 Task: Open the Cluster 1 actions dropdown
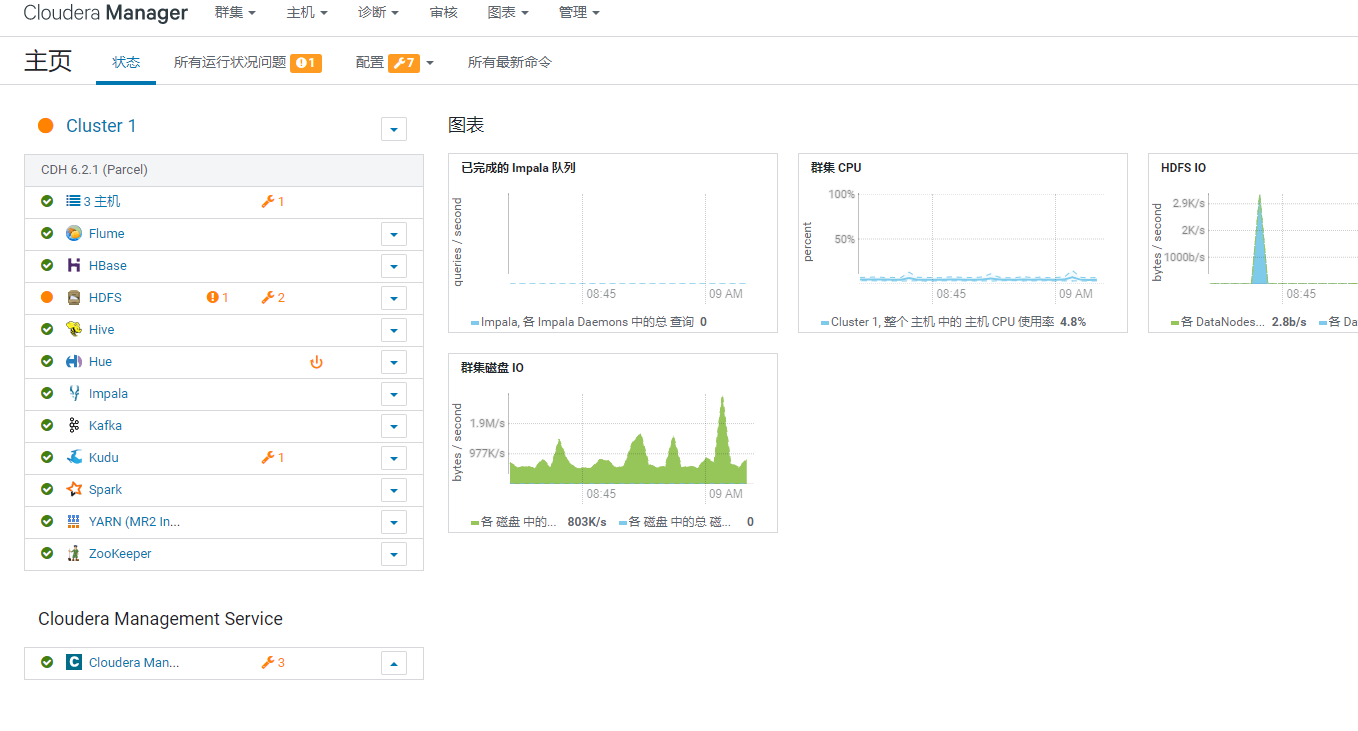click(394, 129)
